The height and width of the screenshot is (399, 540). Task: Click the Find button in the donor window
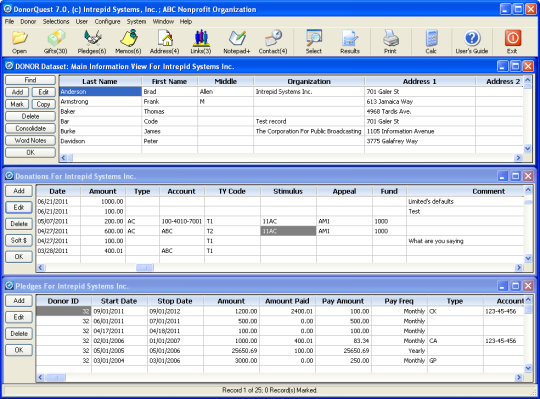coord(30,80)
